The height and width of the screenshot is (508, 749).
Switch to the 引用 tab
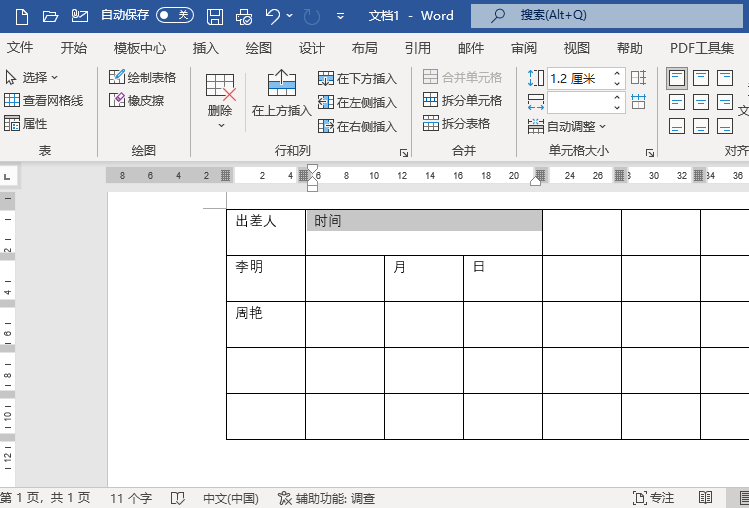pyautogui.click(x=417, y=48)
